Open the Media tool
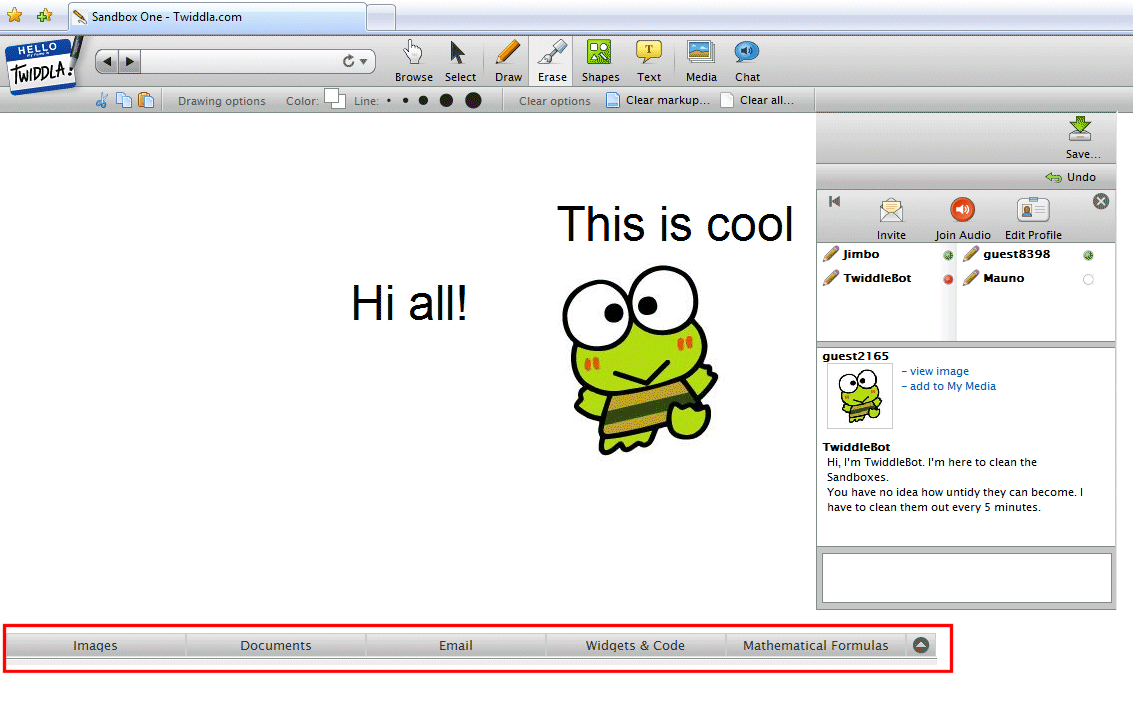1133x722 pixels. (701, 61)
